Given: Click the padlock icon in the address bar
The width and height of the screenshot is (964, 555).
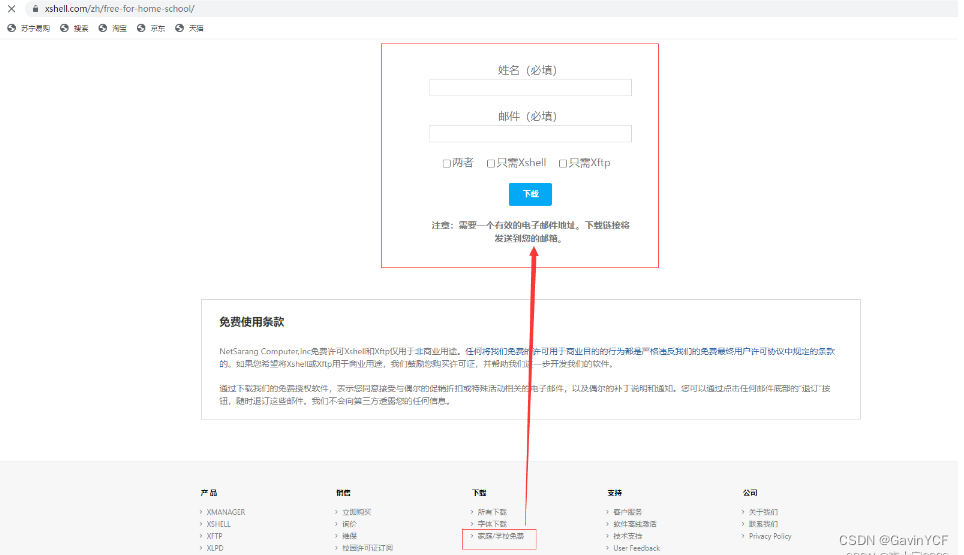Looking at the screenshot, I should pos(35,9).
